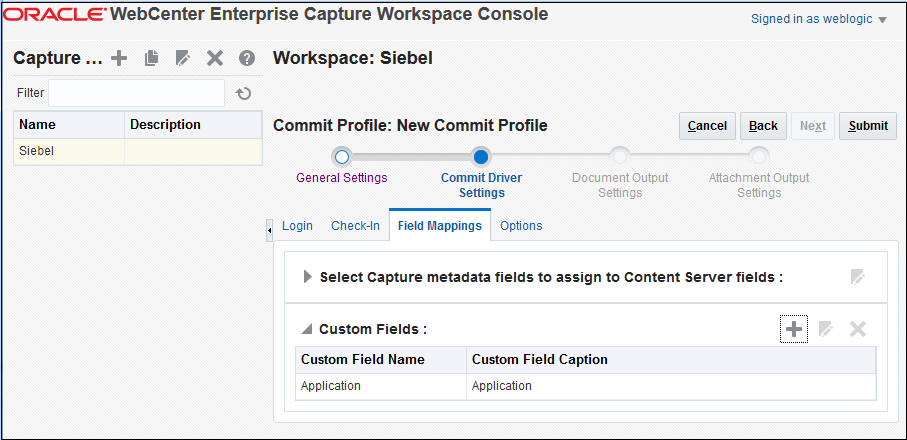Edit Capture metadata field mappings
The height and width of the screenshot is (440, 907).
(x=857, y=277)
